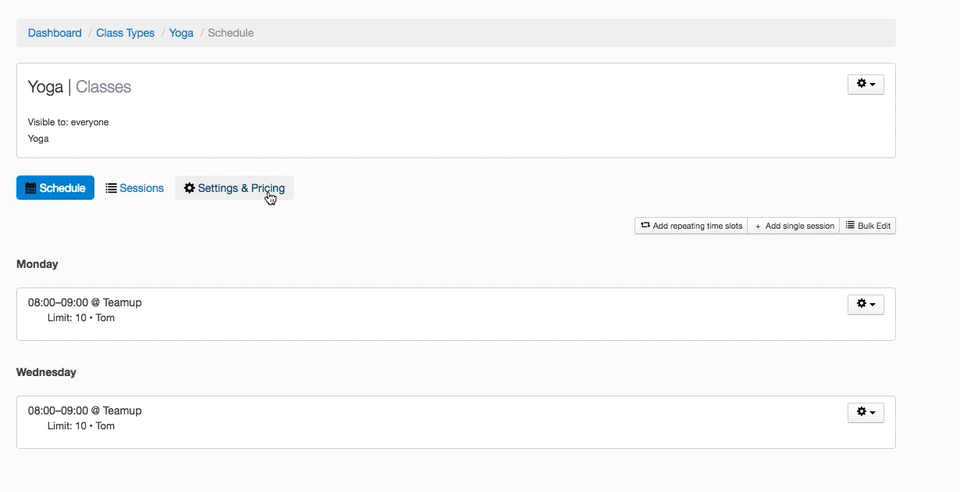Click the Bulk Edit button
The image size is (960, 492).
click(868, 226)
